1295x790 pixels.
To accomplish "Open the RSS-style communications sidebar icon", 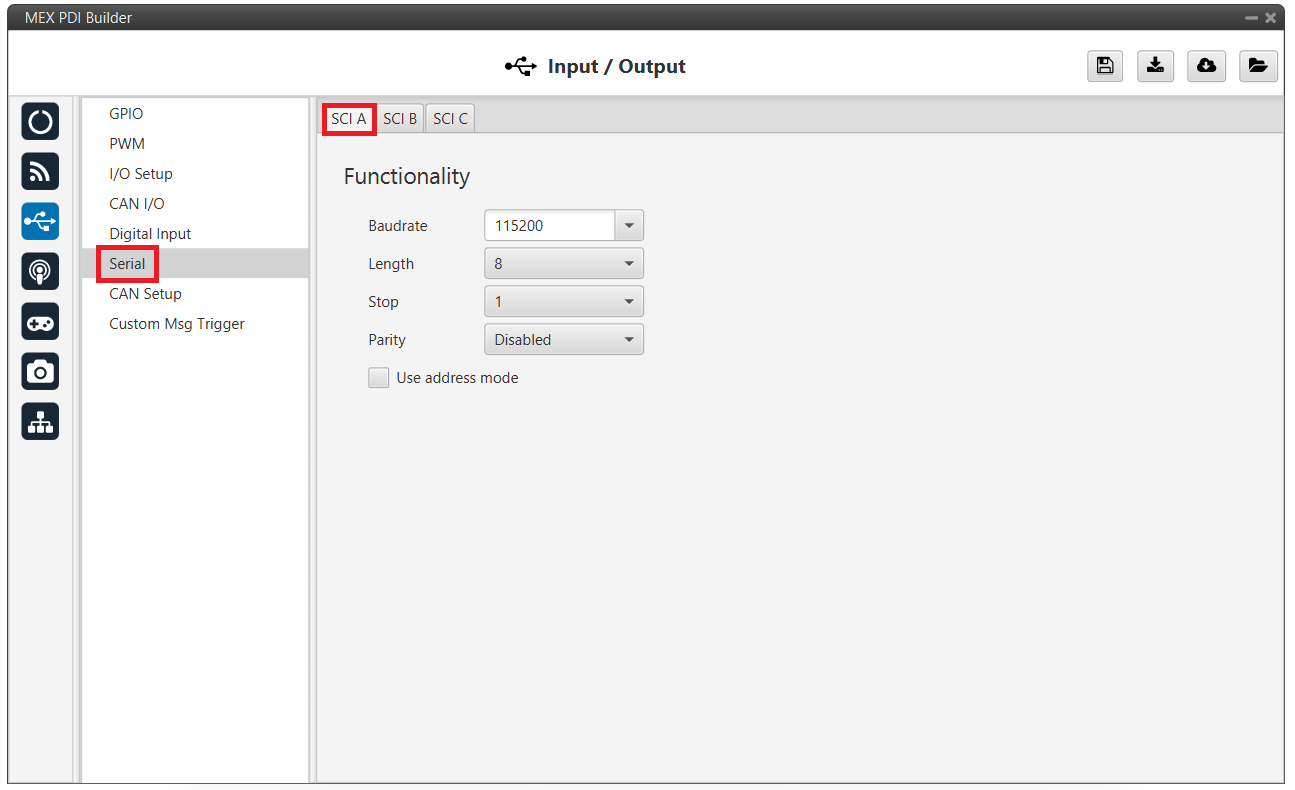I will tap(40, 171).
